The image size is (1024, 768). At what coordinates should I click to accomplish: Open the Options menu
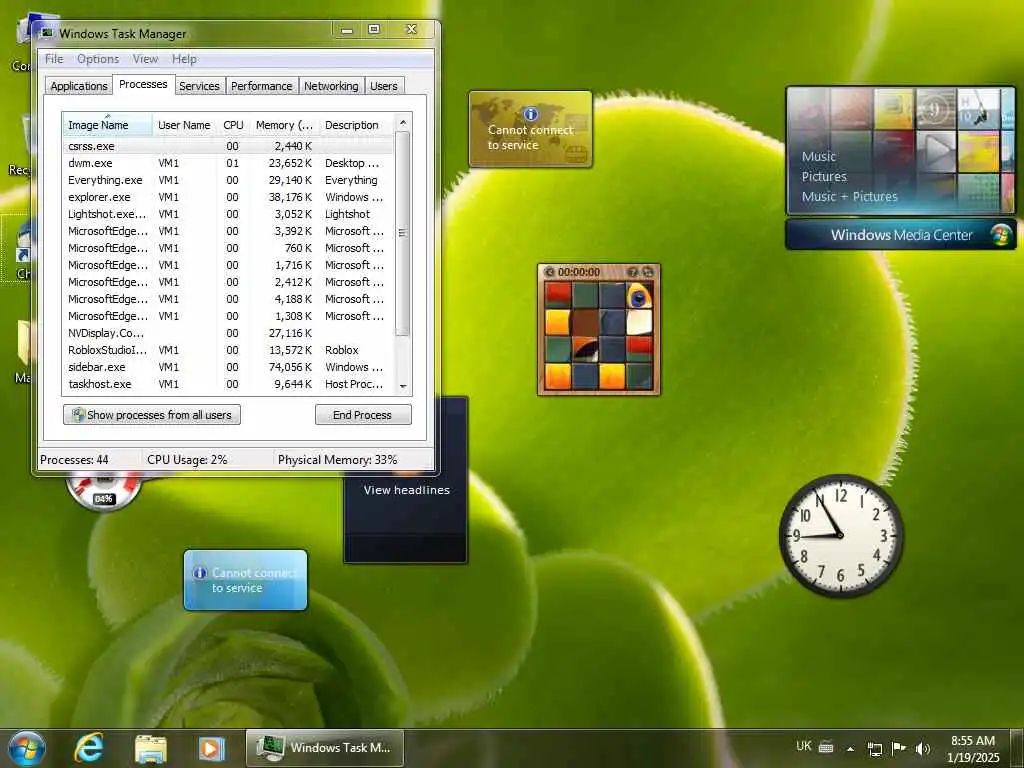point(97,59)
